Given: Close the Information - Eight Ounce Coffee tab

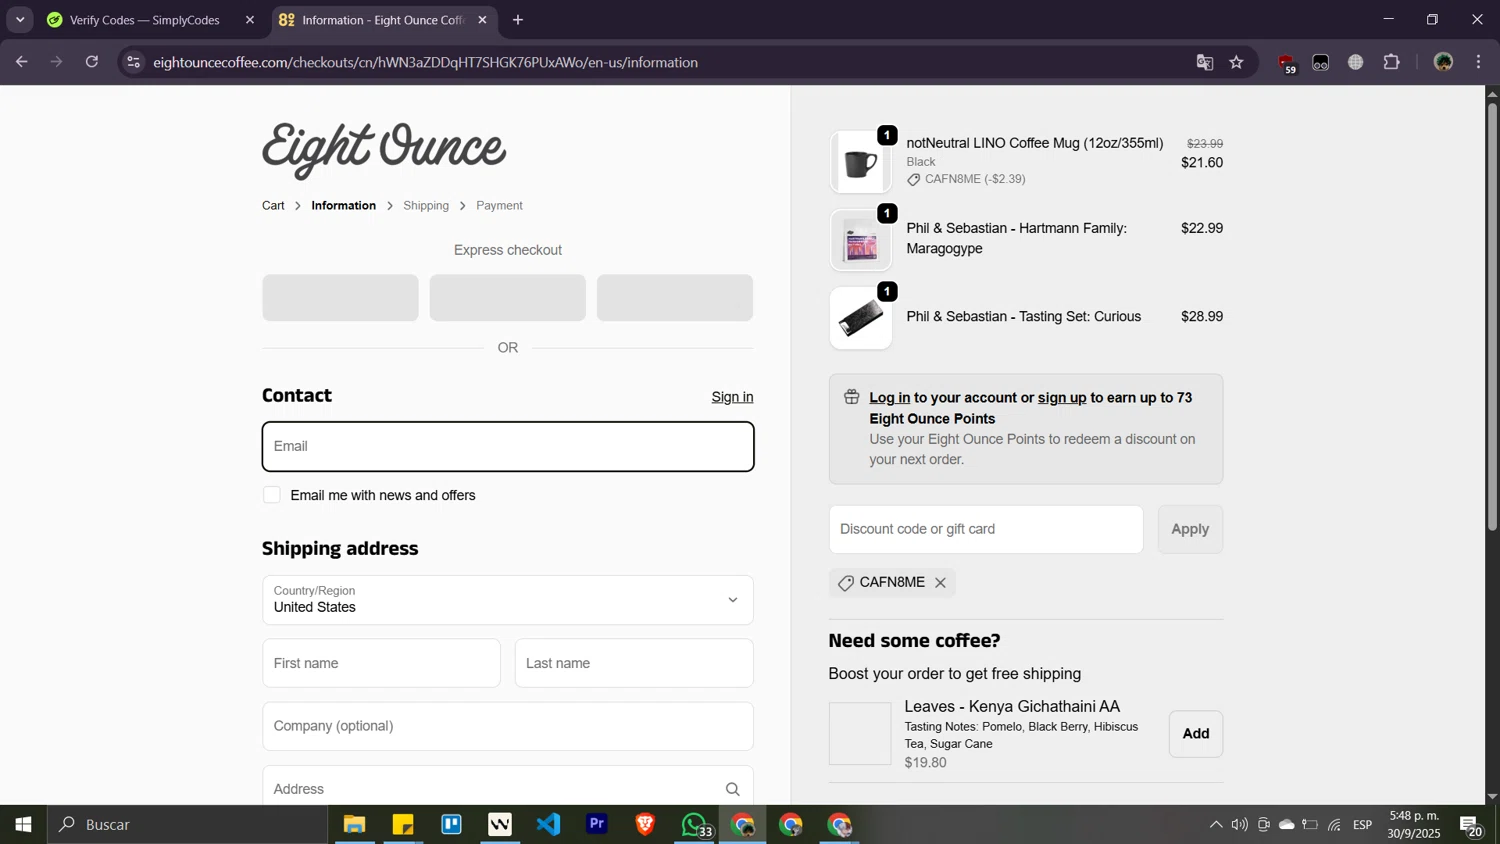Looking at the screenshot, I should pos(482,20).
